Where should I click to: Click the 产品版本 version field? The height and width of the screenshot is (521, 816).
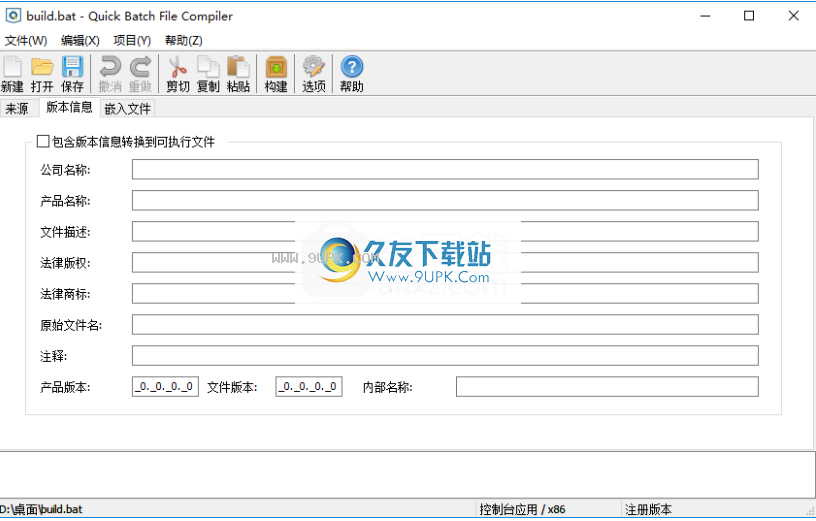(165, 387)
